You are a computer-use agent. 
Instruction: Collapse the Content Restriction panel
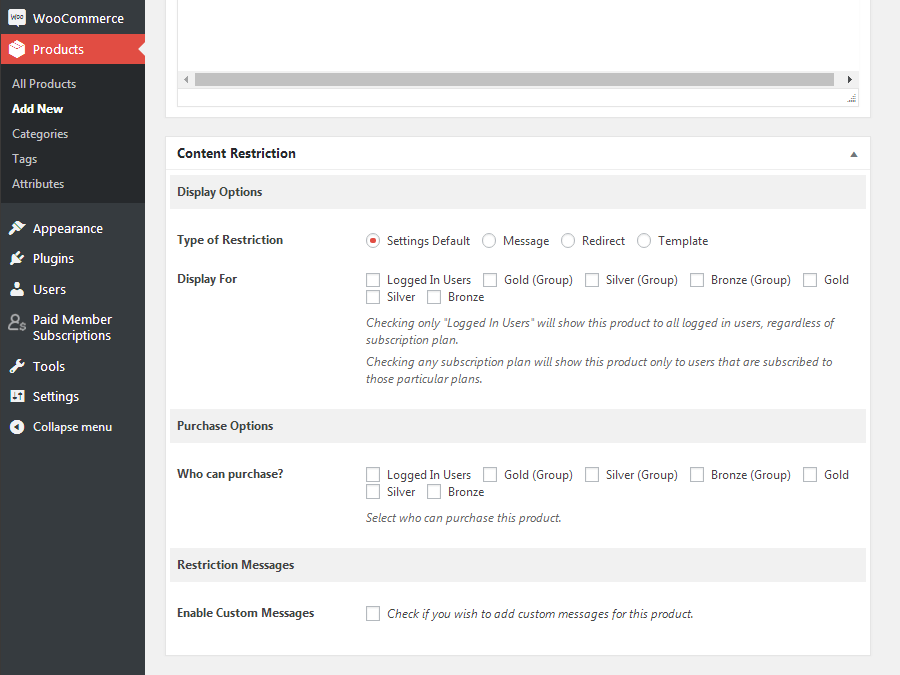[854, 154]
